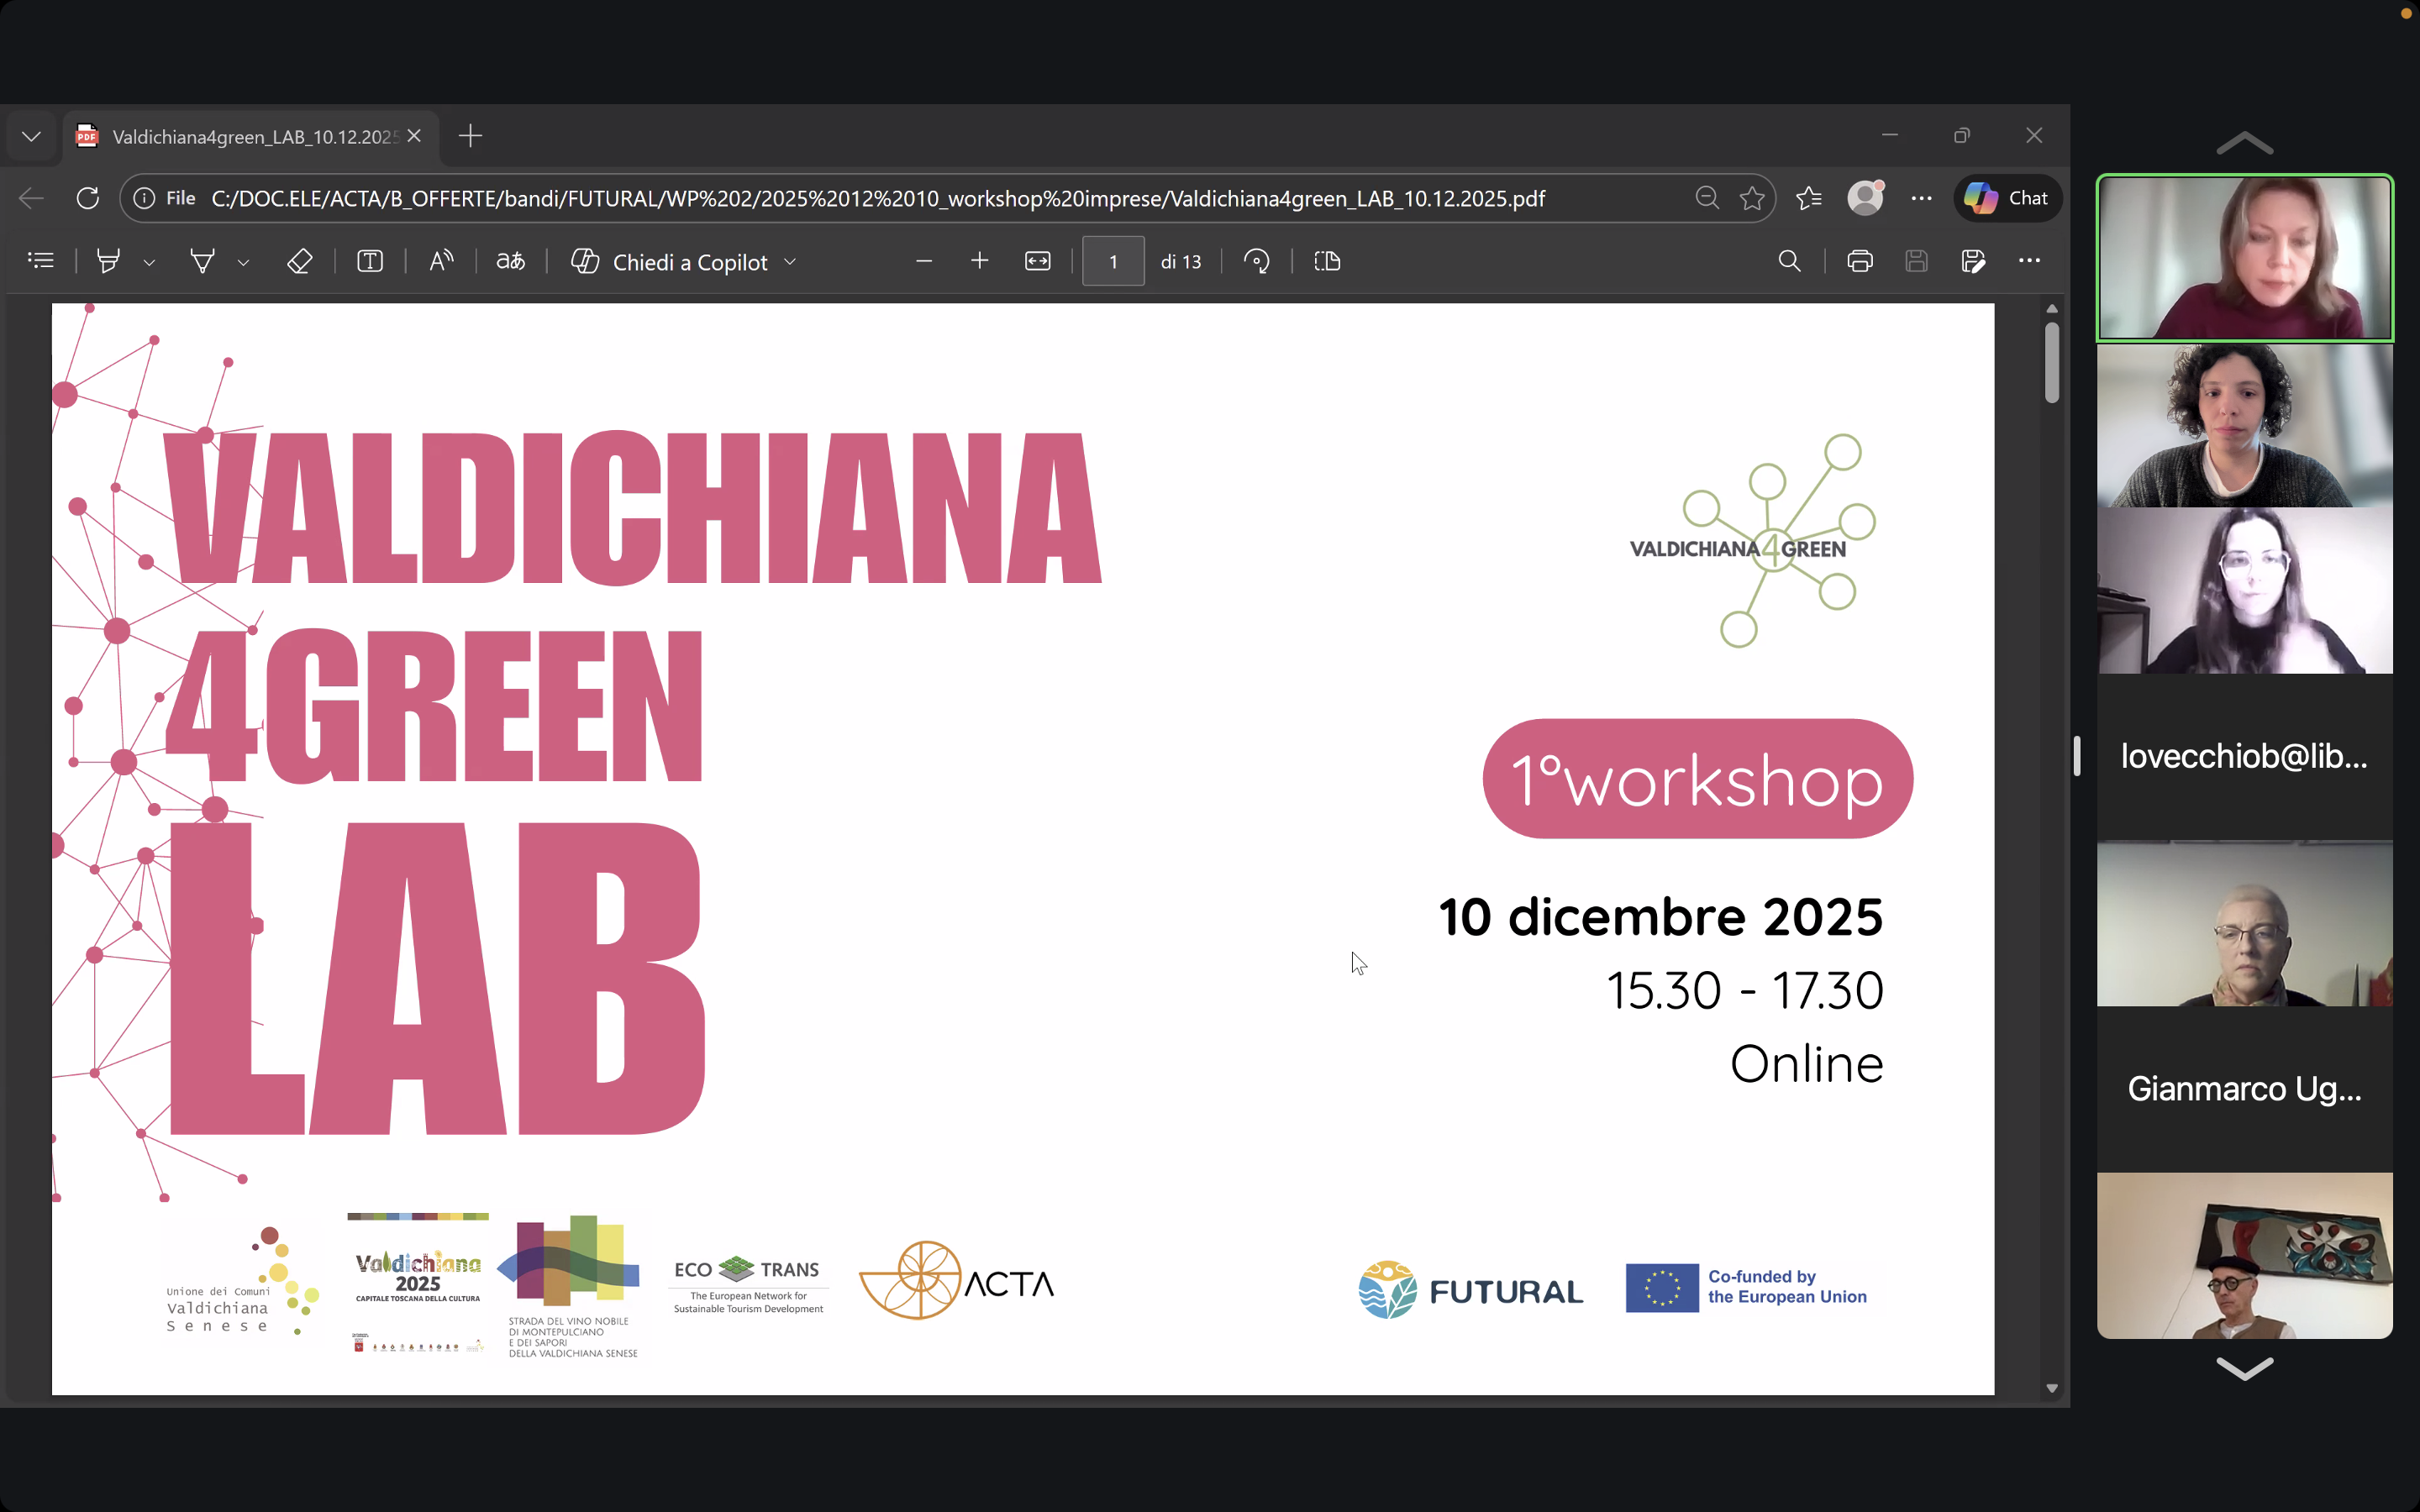Open search in PDF magnifier icon
The height and width of the screenshot is (1512, 2420).
coord(1789,261)
